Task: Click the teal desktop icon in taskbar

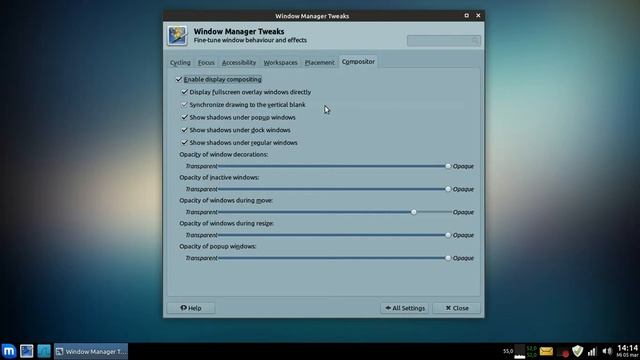Action: pos(44,351)
